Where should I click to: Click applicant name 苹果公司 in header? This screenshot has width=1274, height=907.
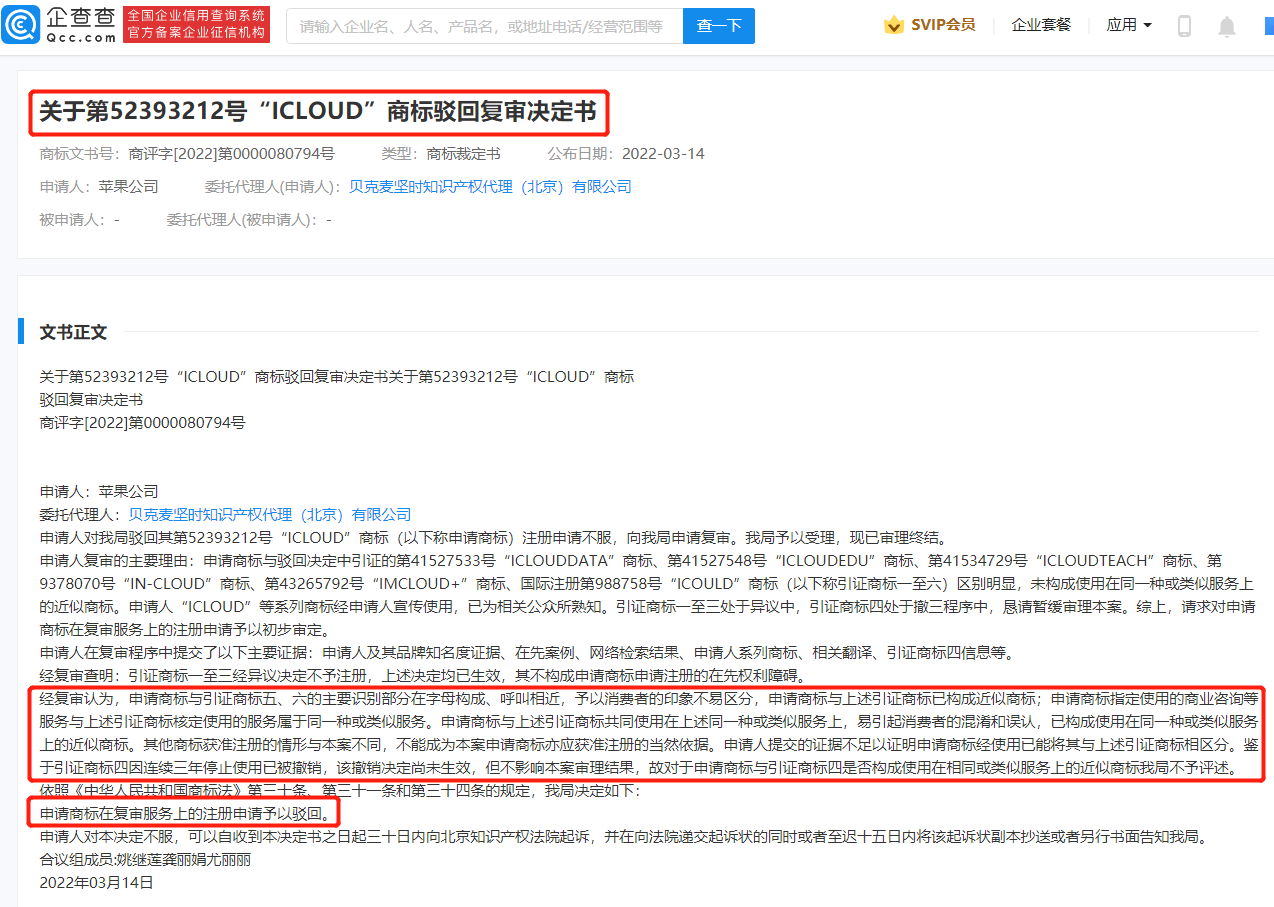[x=128, y=187]
